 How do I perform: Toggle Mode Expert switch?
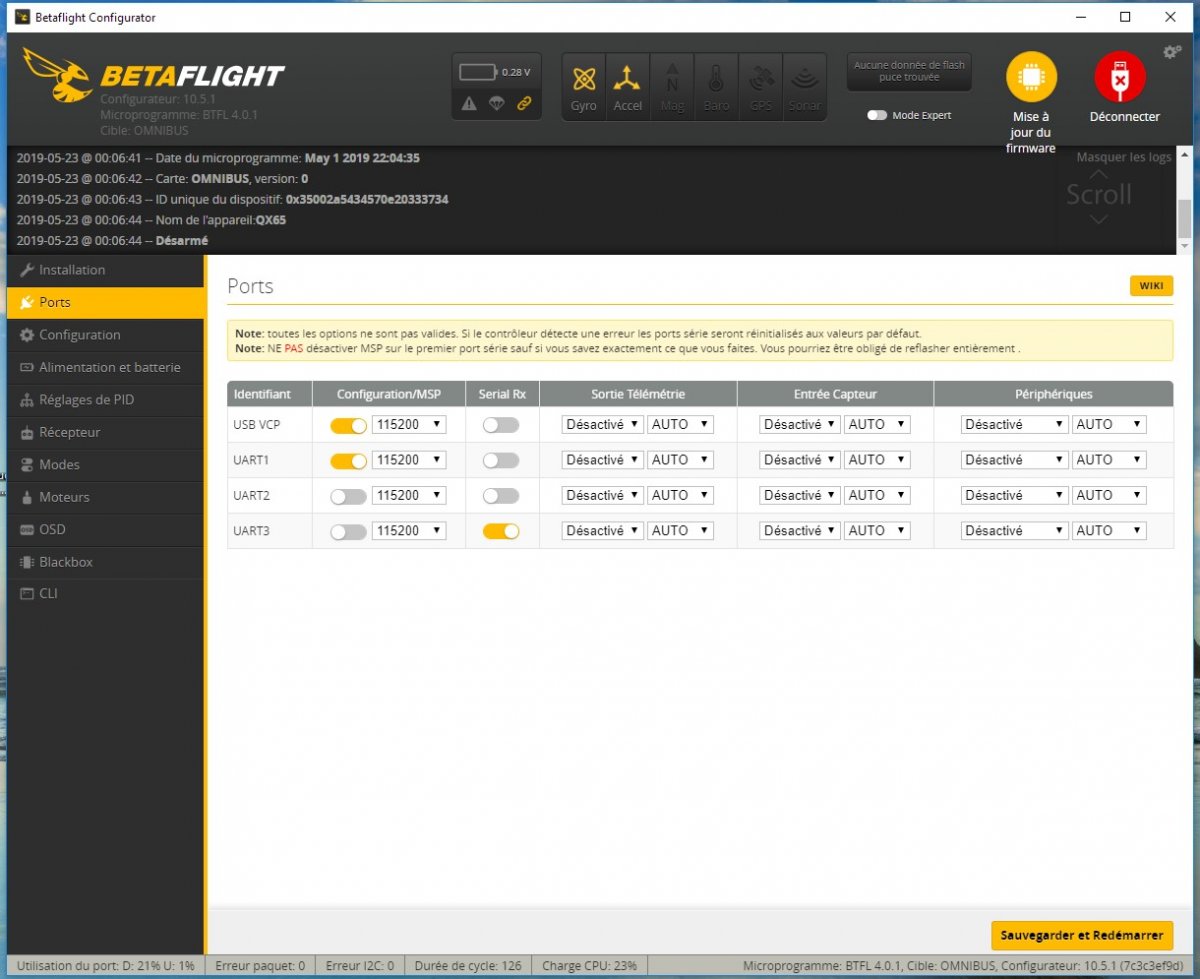tap(877, 115)
